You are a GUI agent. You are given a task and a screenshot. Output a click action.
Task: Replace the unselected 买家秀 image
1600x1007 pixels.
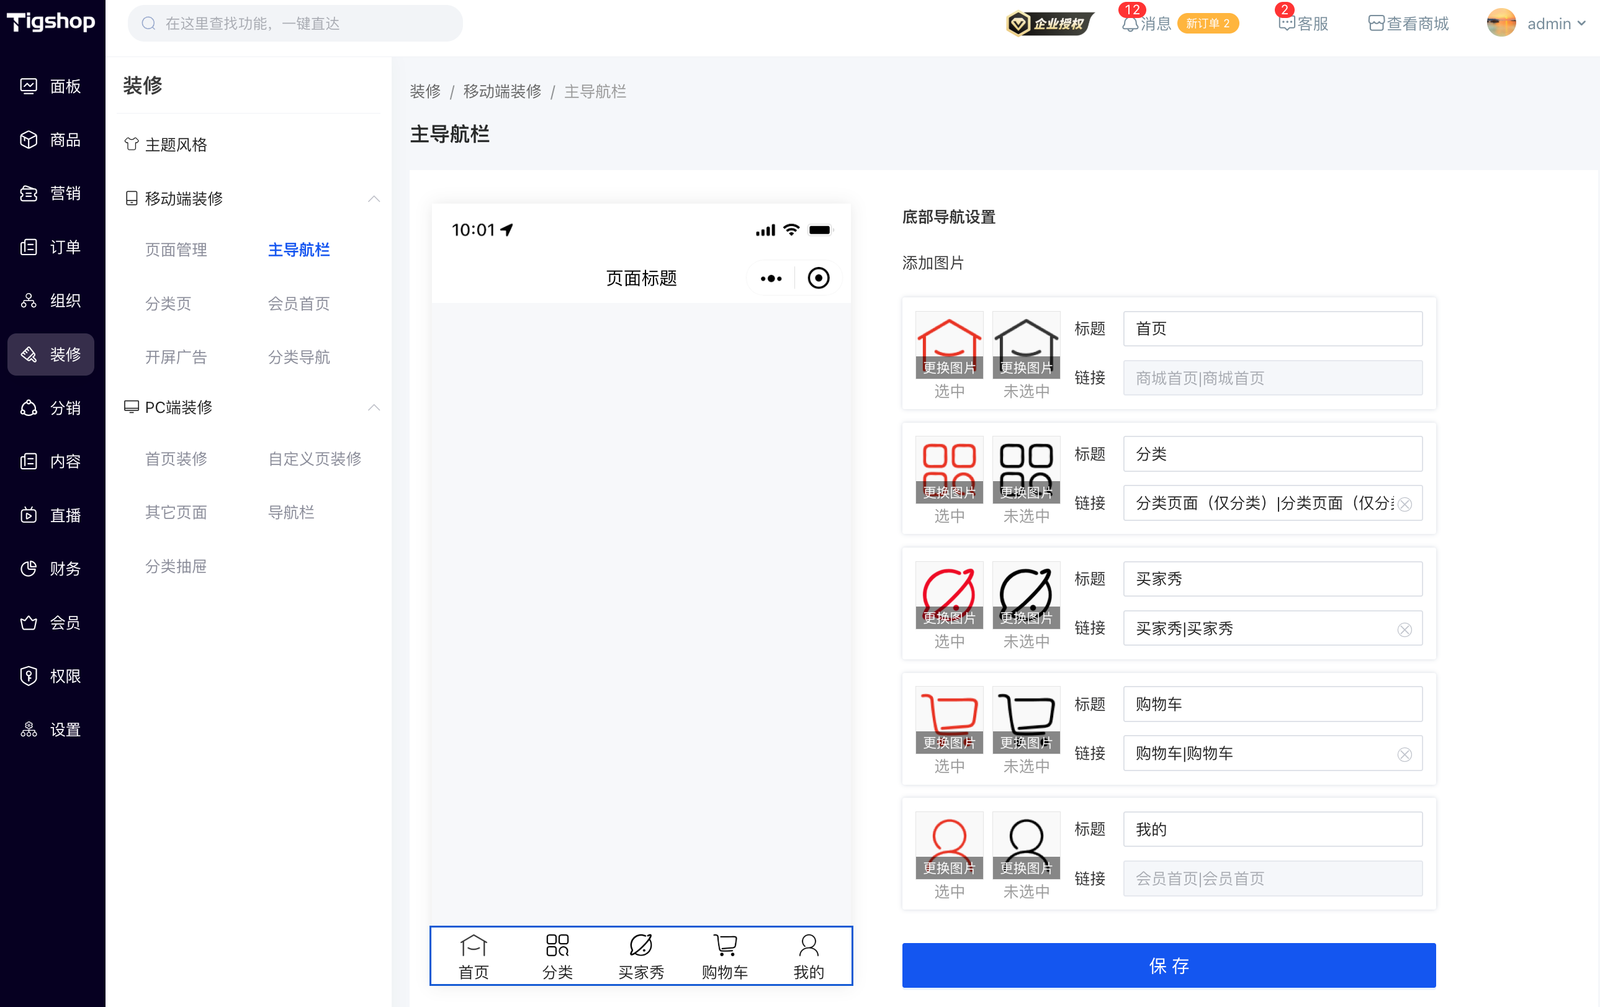[x=1026, y=595]
